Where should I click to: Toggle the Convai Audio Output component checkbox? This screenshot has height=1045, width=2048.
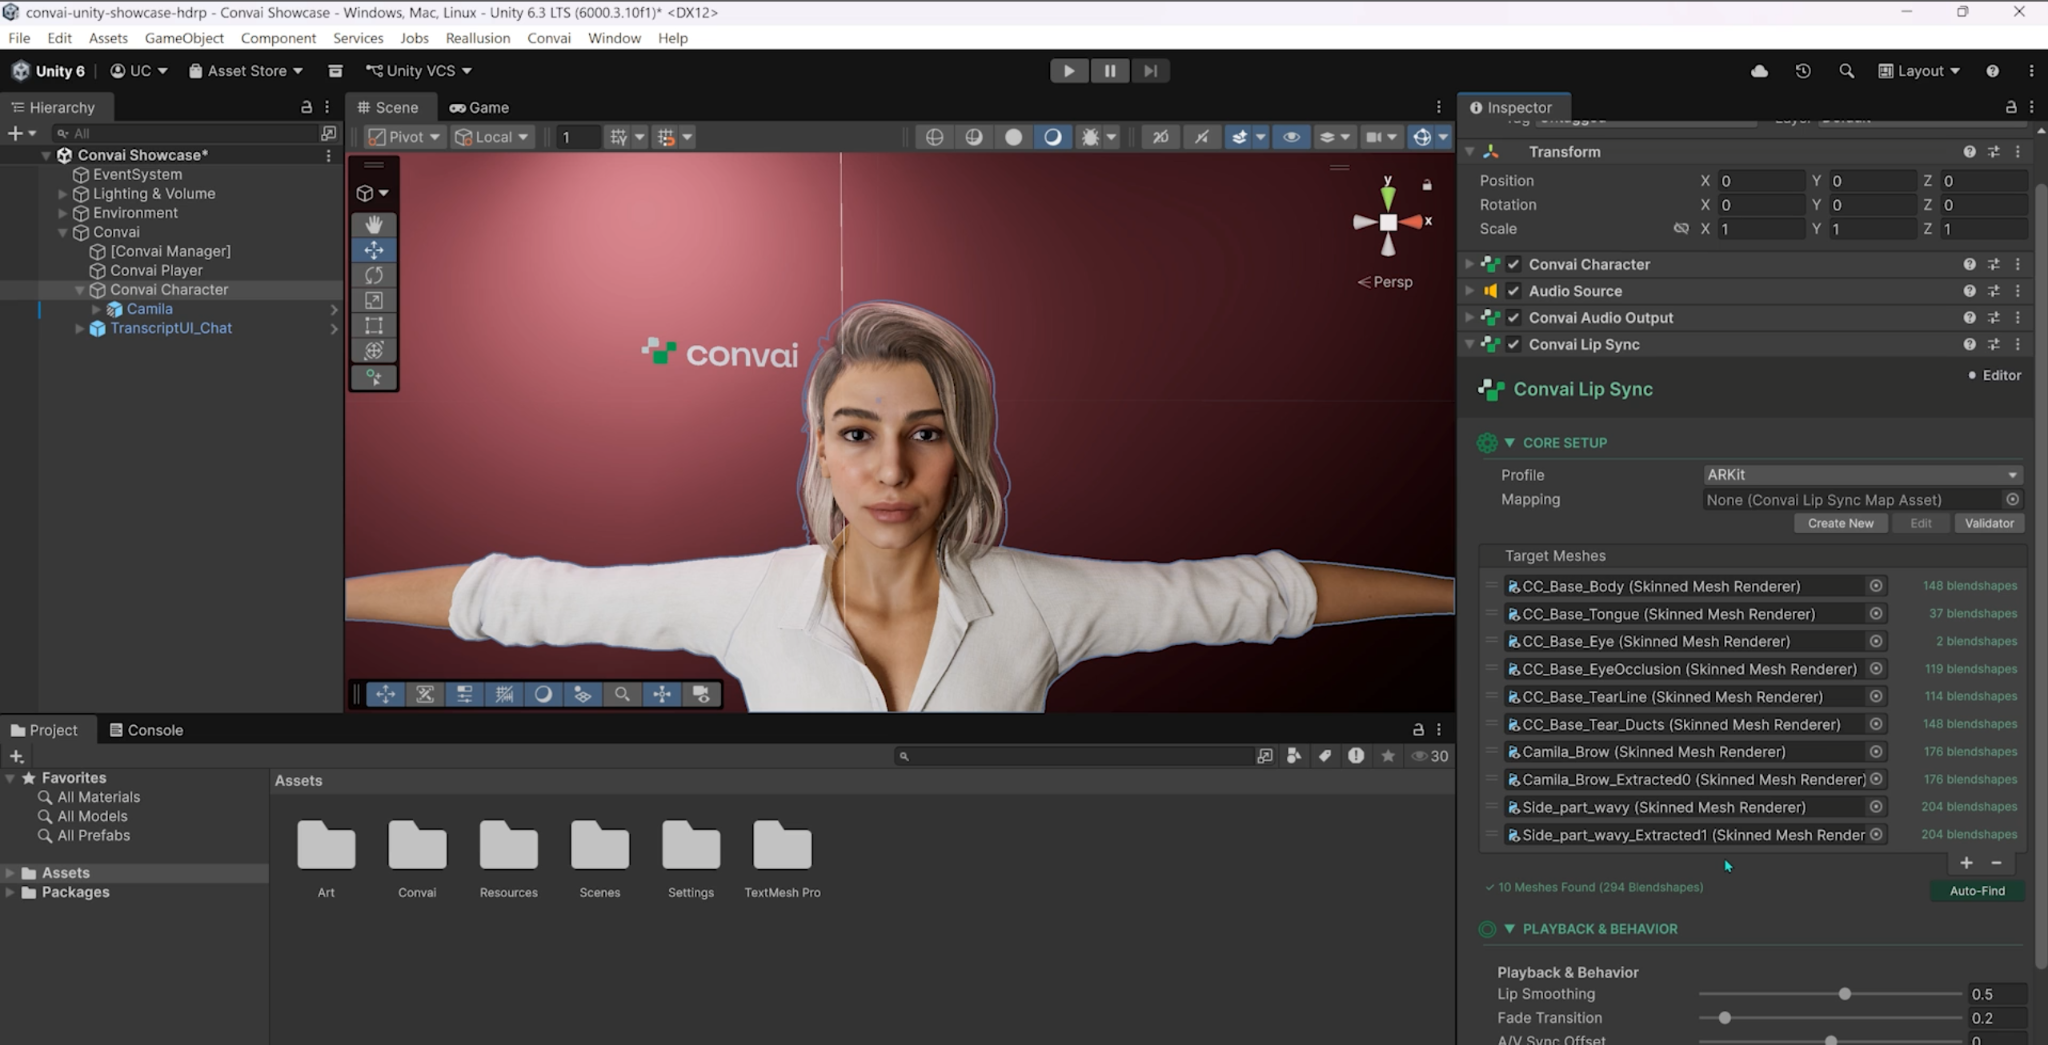pyautogui.click(x=1514, y=318)
